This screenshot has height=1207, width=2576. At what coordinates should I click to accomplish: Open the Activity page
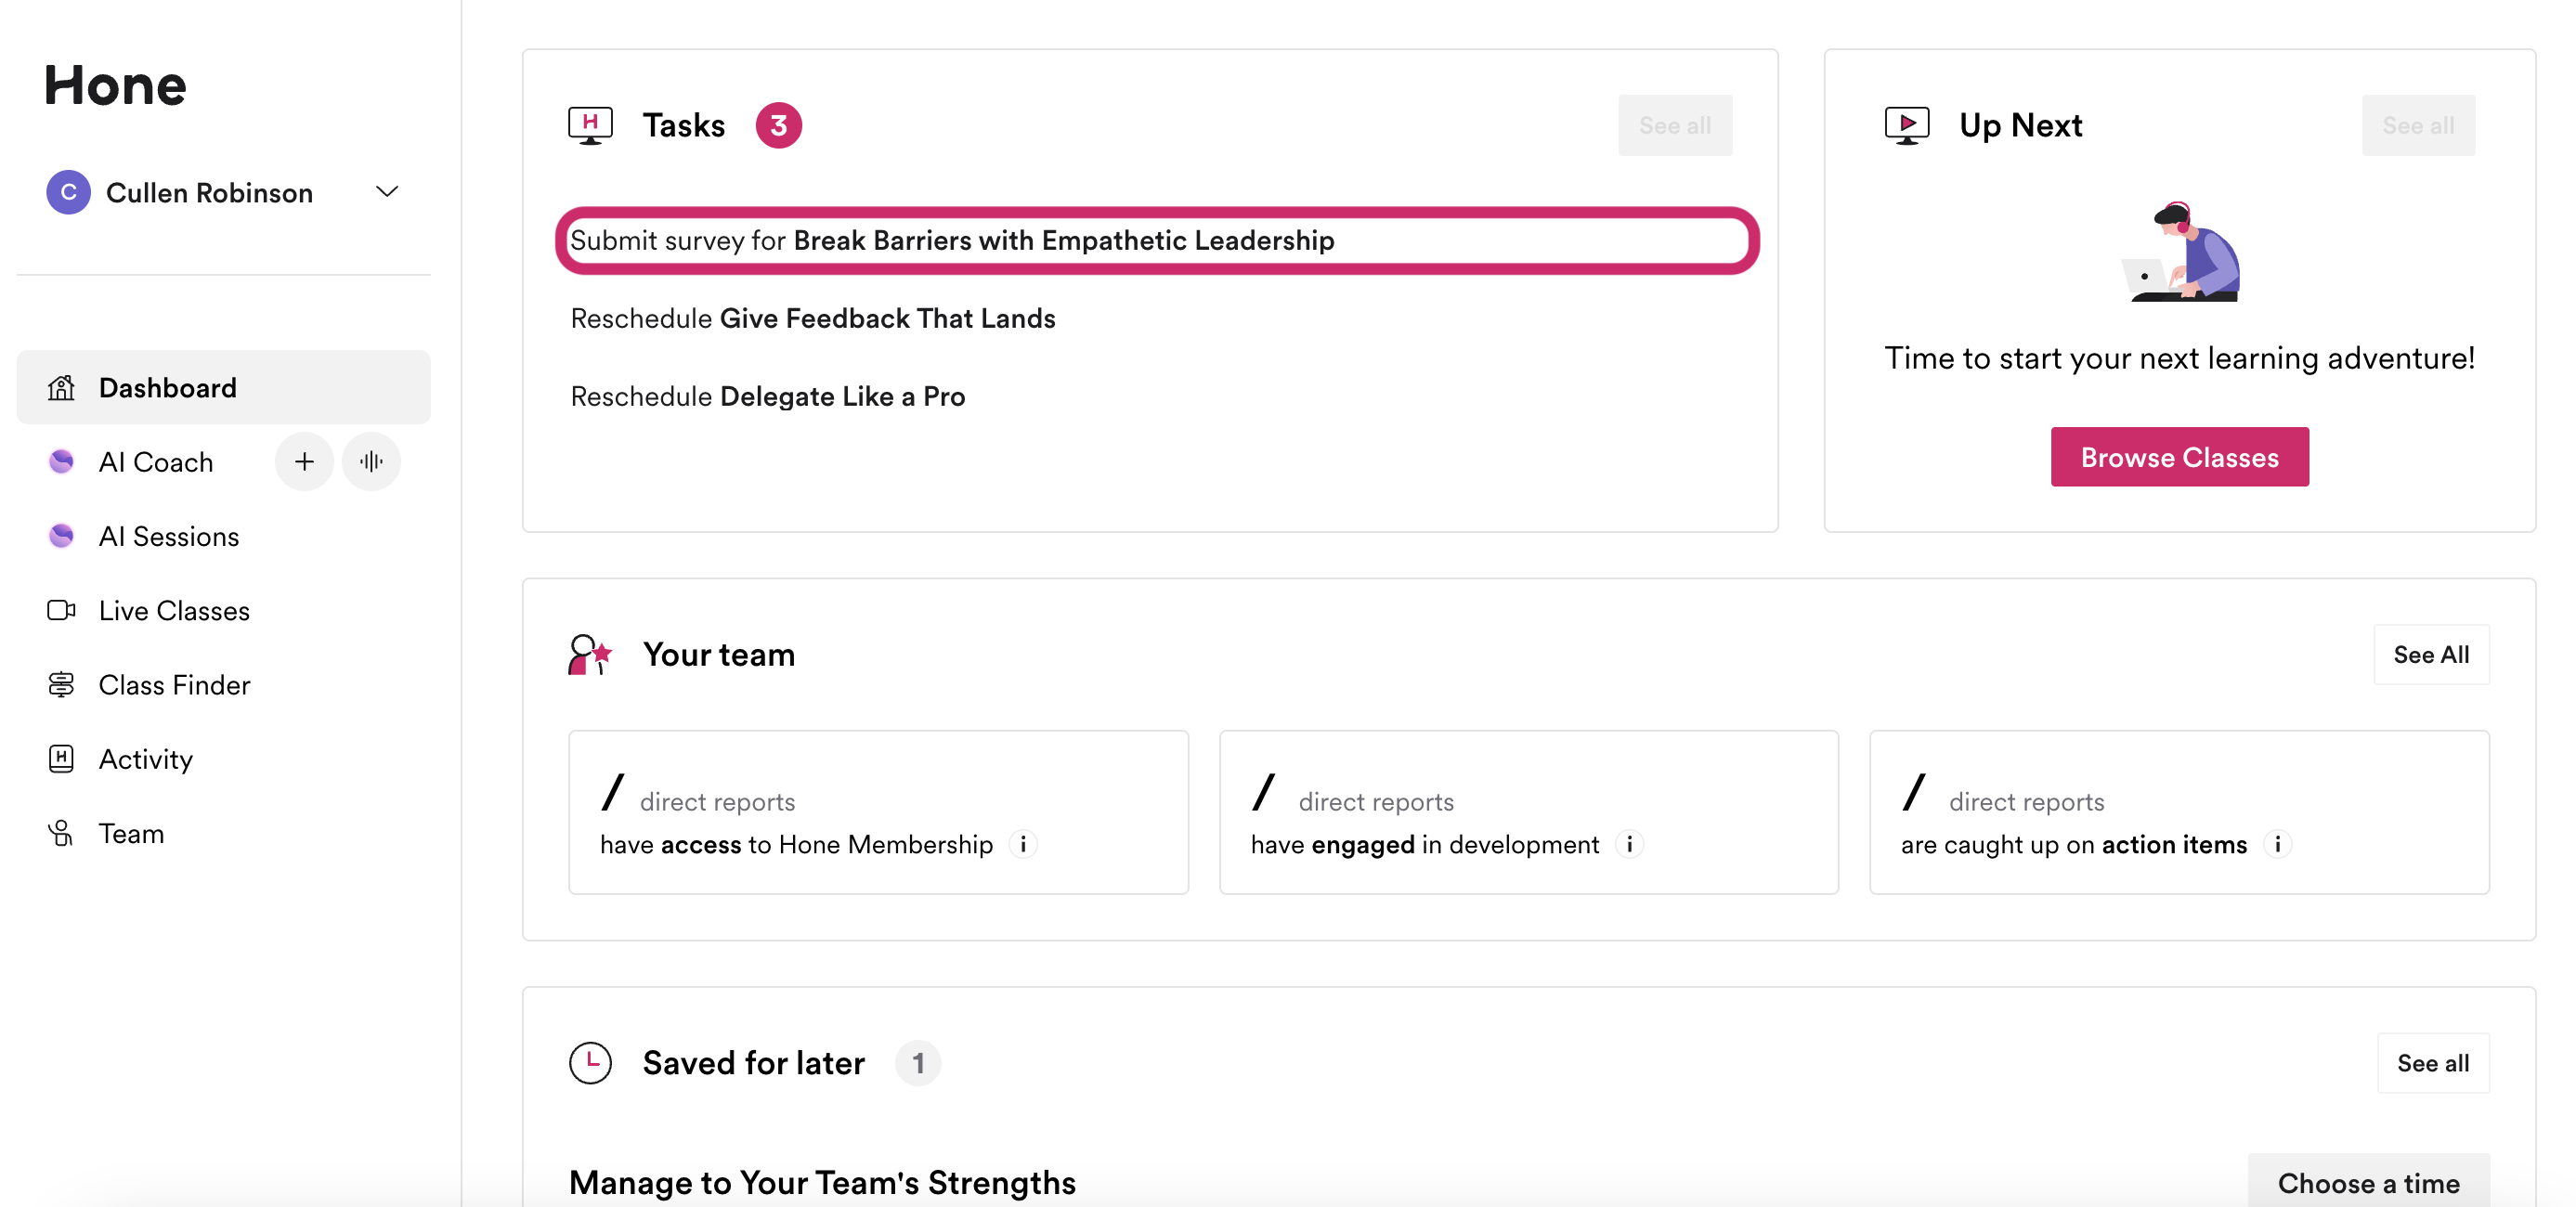[x=145, y=758]
